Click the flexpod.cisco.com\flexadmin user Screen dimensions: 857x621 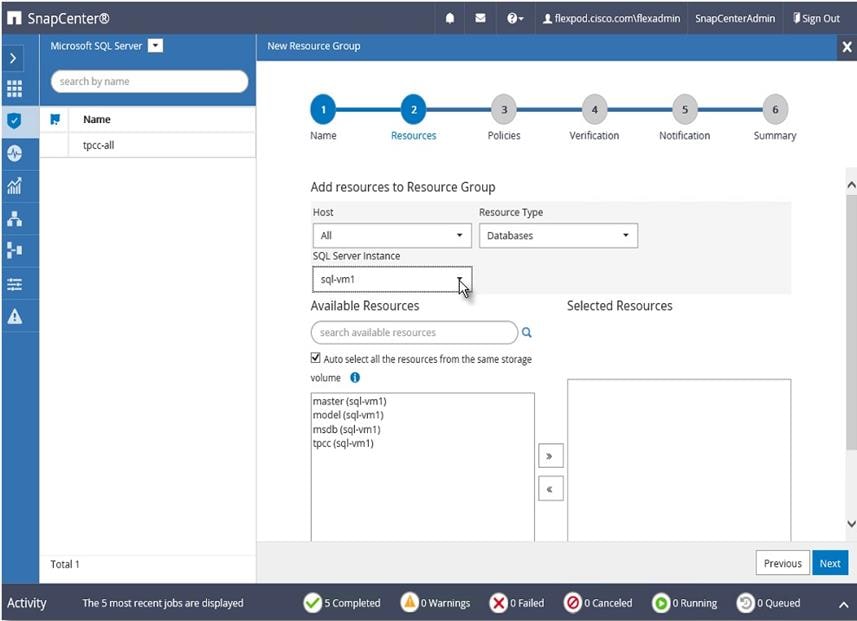click(612, 19)
